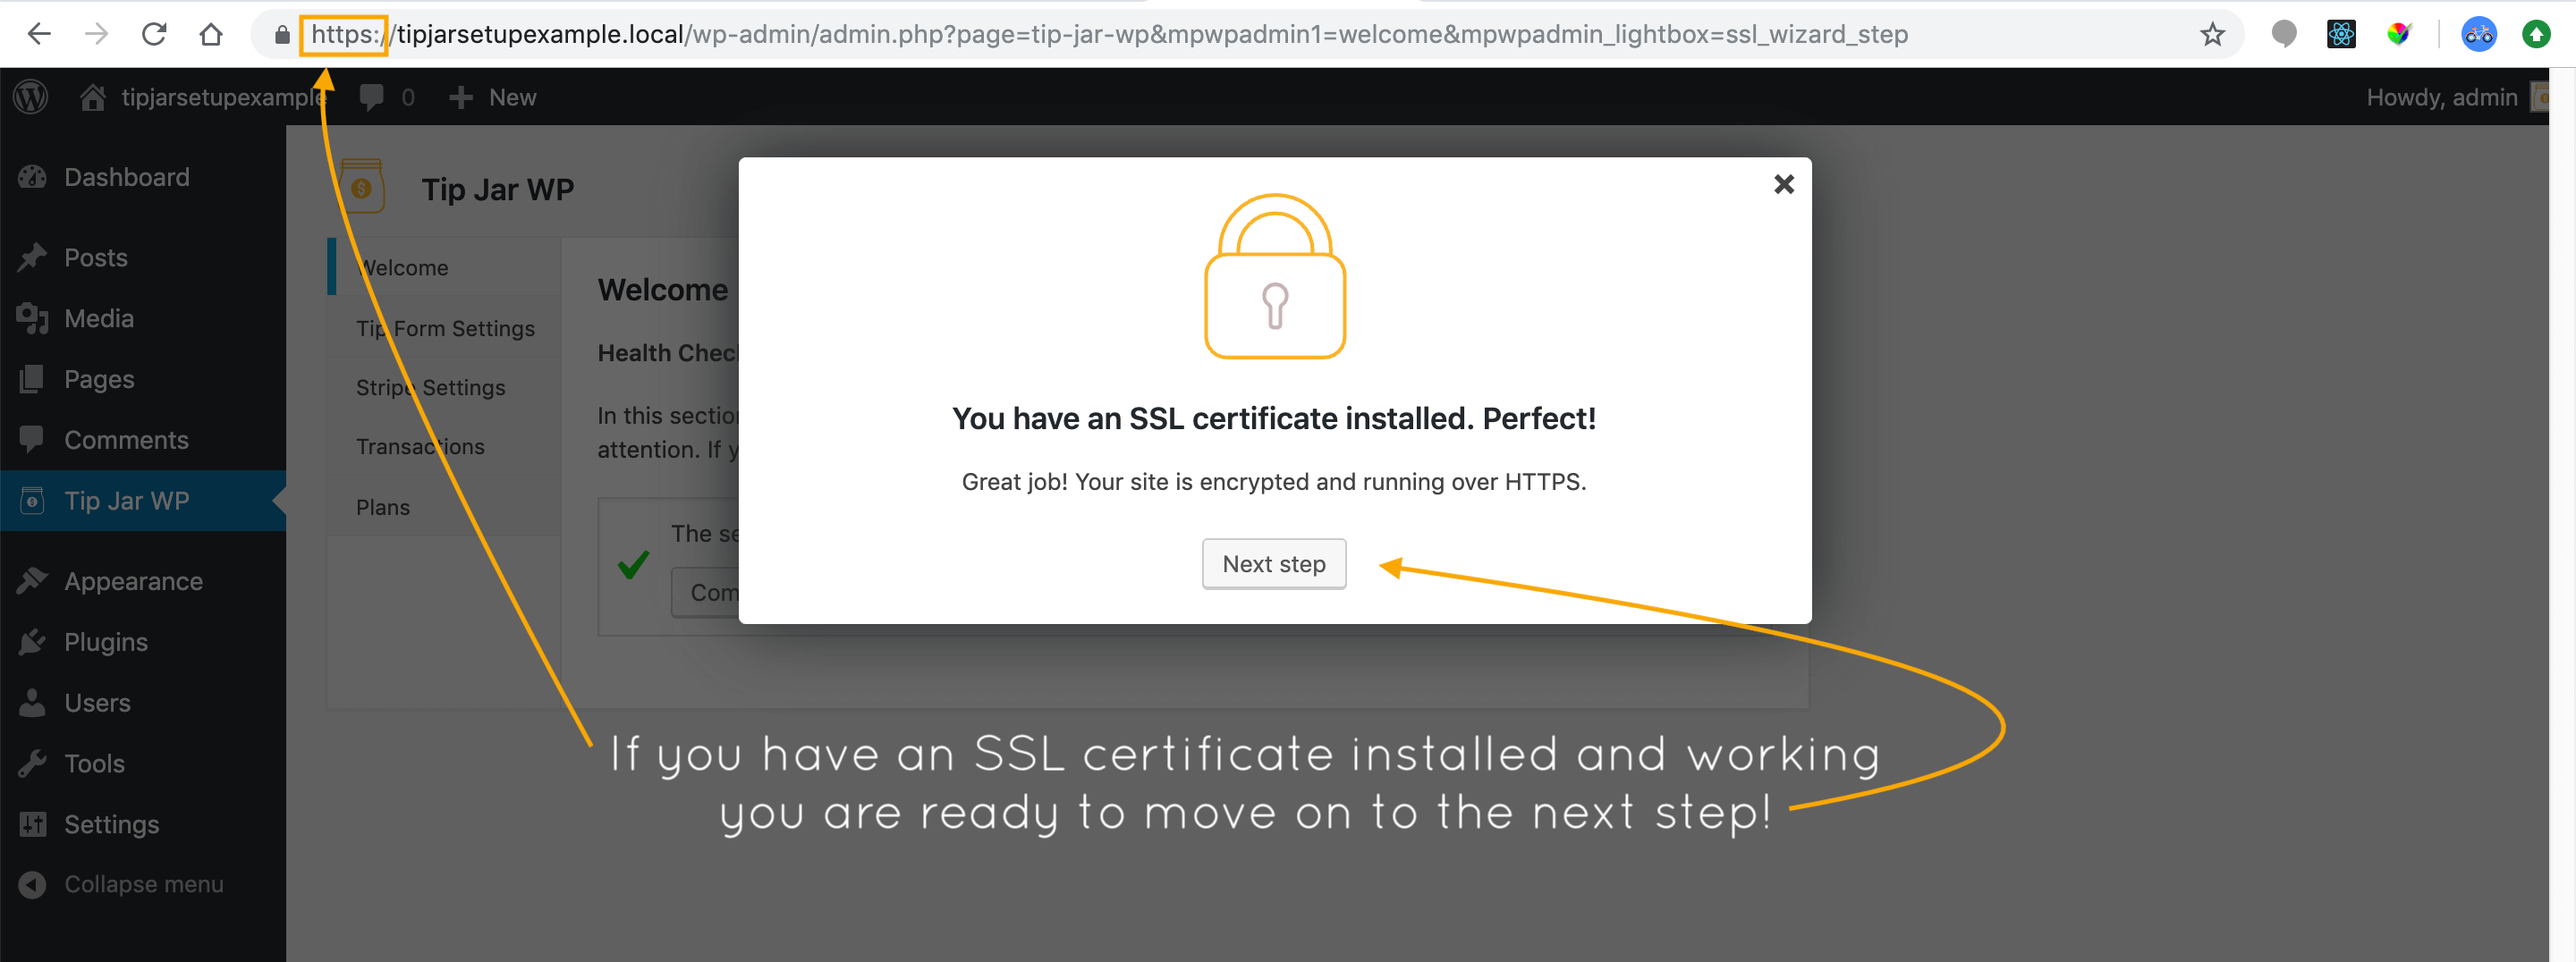Open the WordPress logo menu

click(31, 97)
